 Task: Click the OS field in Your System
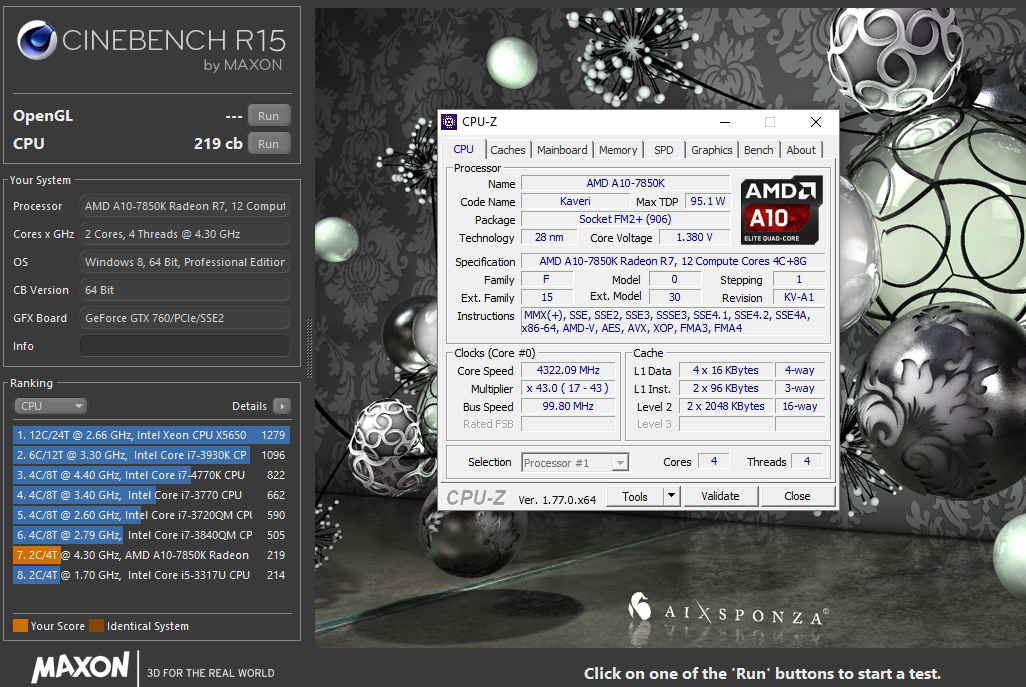coord(185,262)
